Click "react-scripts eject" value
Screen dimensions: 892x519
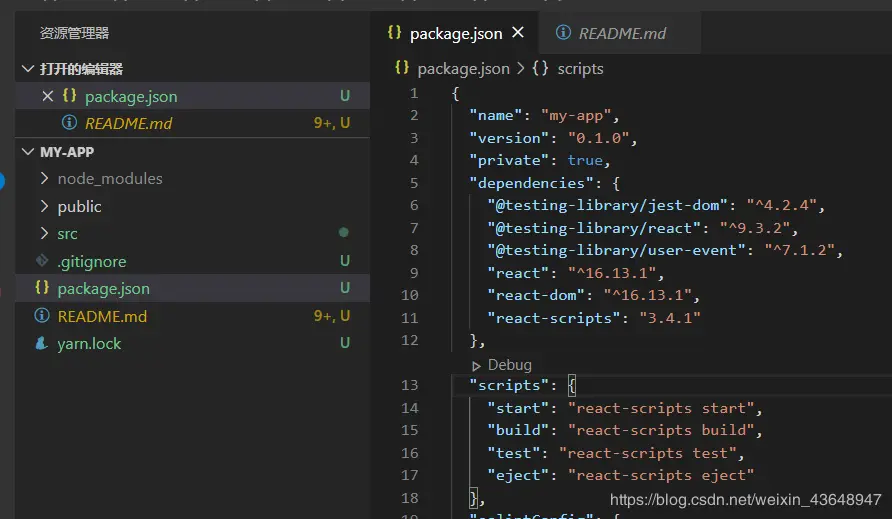pyautogui.click(x=661, y=475)
